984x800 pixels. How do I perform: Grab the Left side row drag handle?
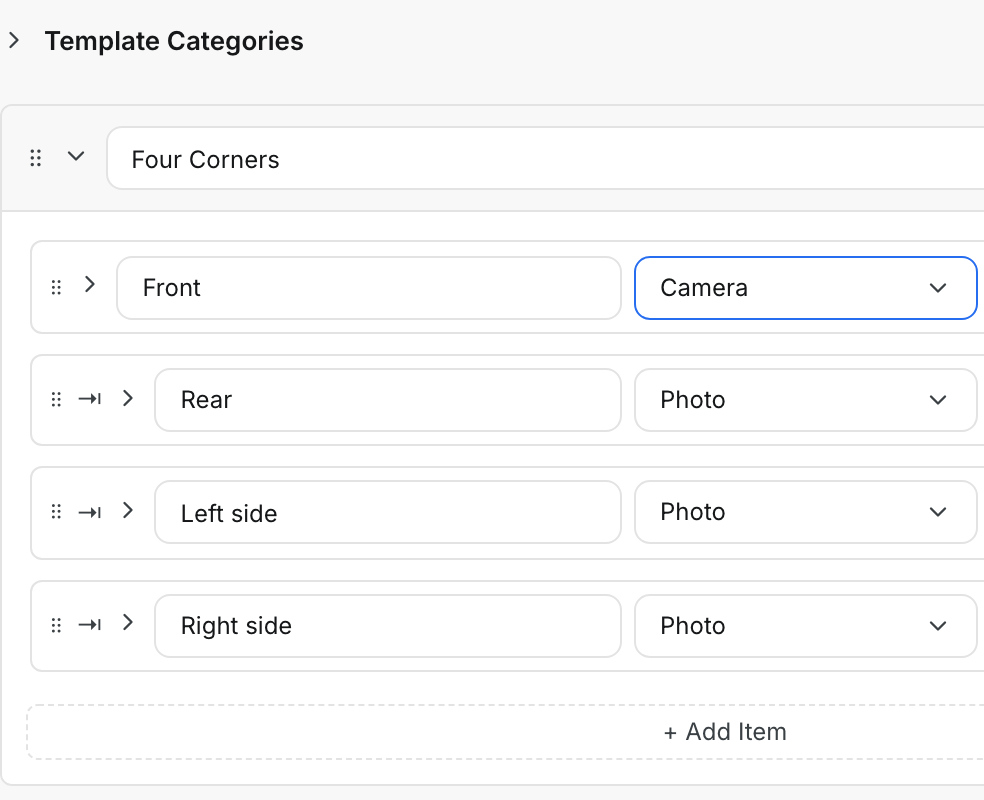coord(56,512)
